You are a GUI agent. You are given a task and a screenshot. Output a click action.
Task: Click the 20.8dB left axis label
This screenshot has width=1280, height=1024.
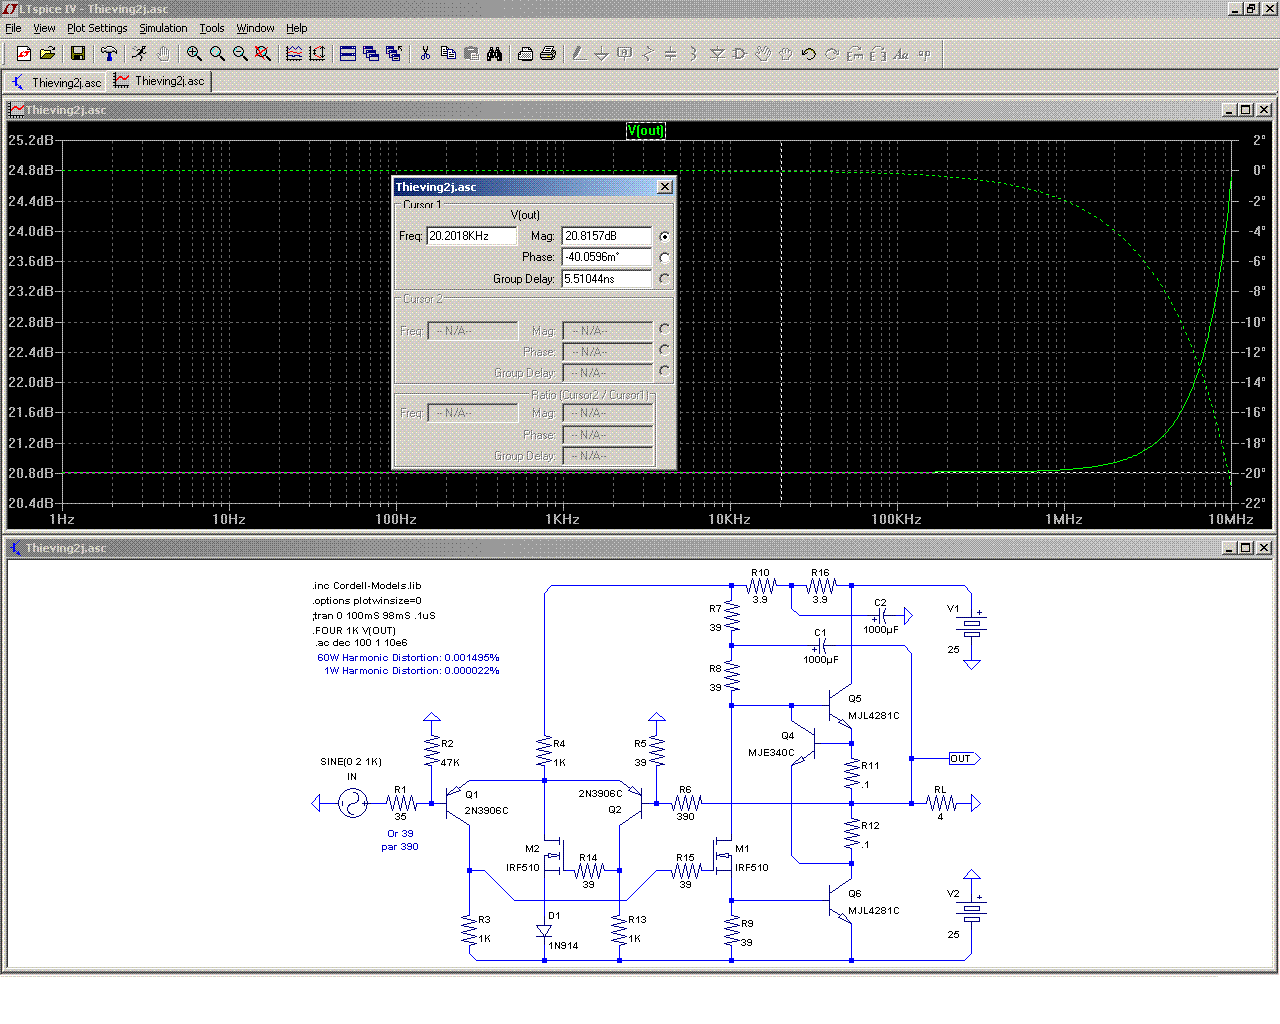pyautogui.click(x=31, y=473)
